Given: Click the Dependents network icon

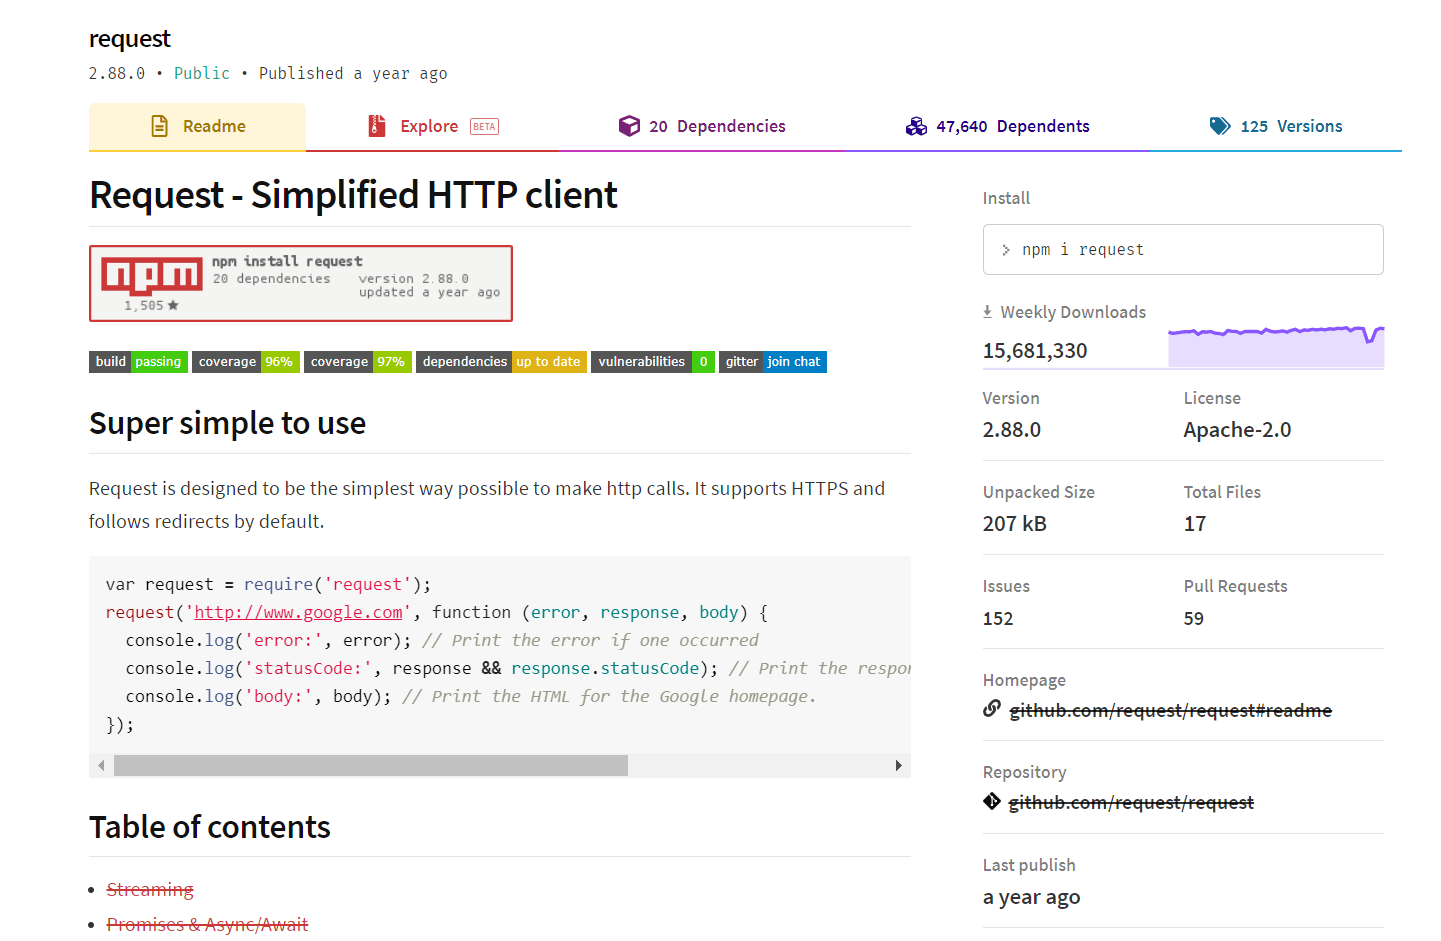Looking at the screenshot, I should (916, 126).
